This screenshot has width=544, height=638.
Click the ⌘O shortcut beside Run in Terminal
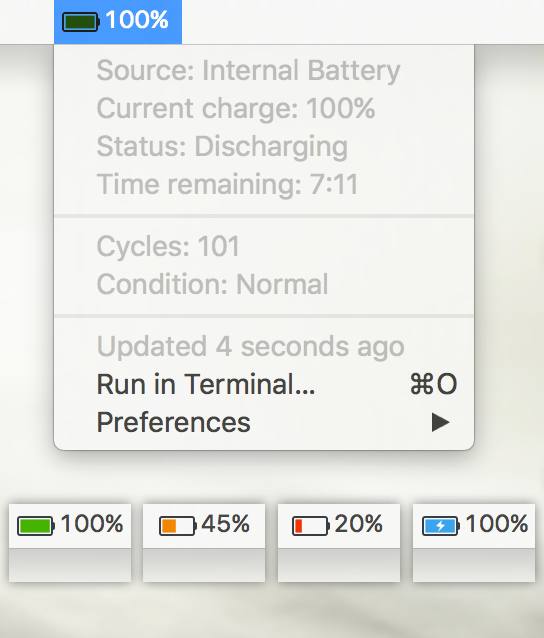click(x=434, y=384)
